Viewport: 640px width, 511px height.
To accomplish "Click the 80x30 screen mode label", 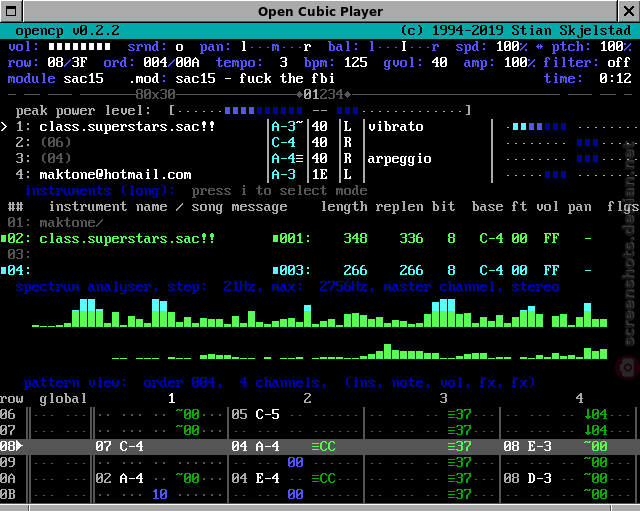I will click(x=156, y=95).
